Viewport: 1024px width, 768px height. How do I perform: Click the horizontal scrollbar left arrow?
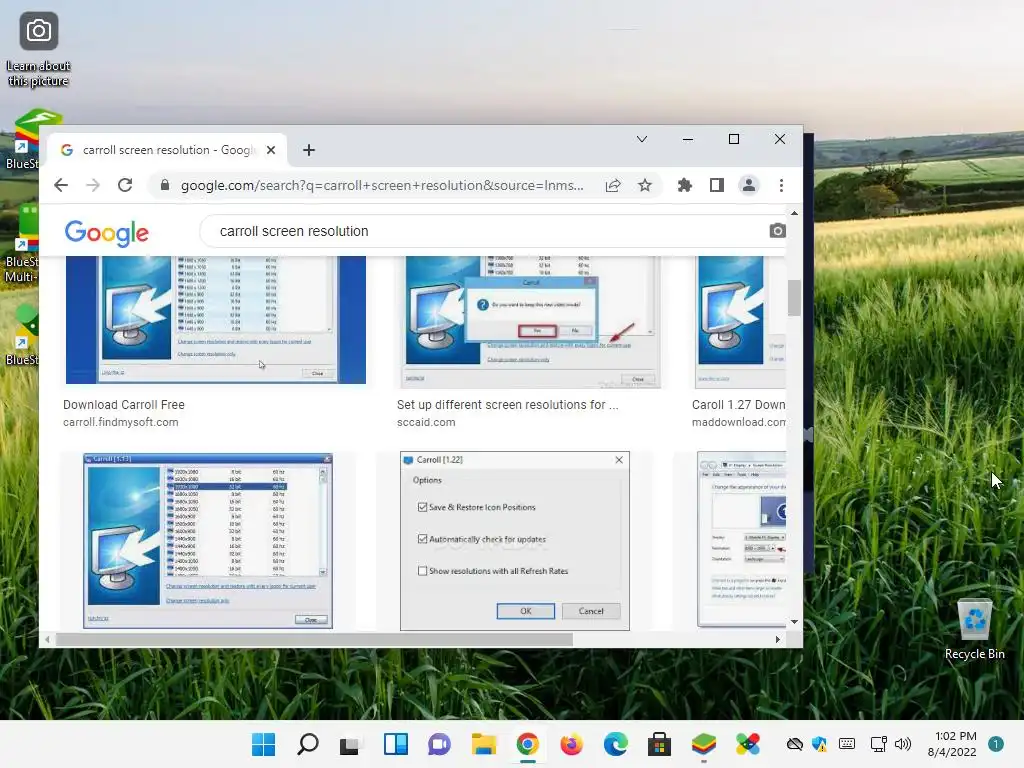coord(48,639)
